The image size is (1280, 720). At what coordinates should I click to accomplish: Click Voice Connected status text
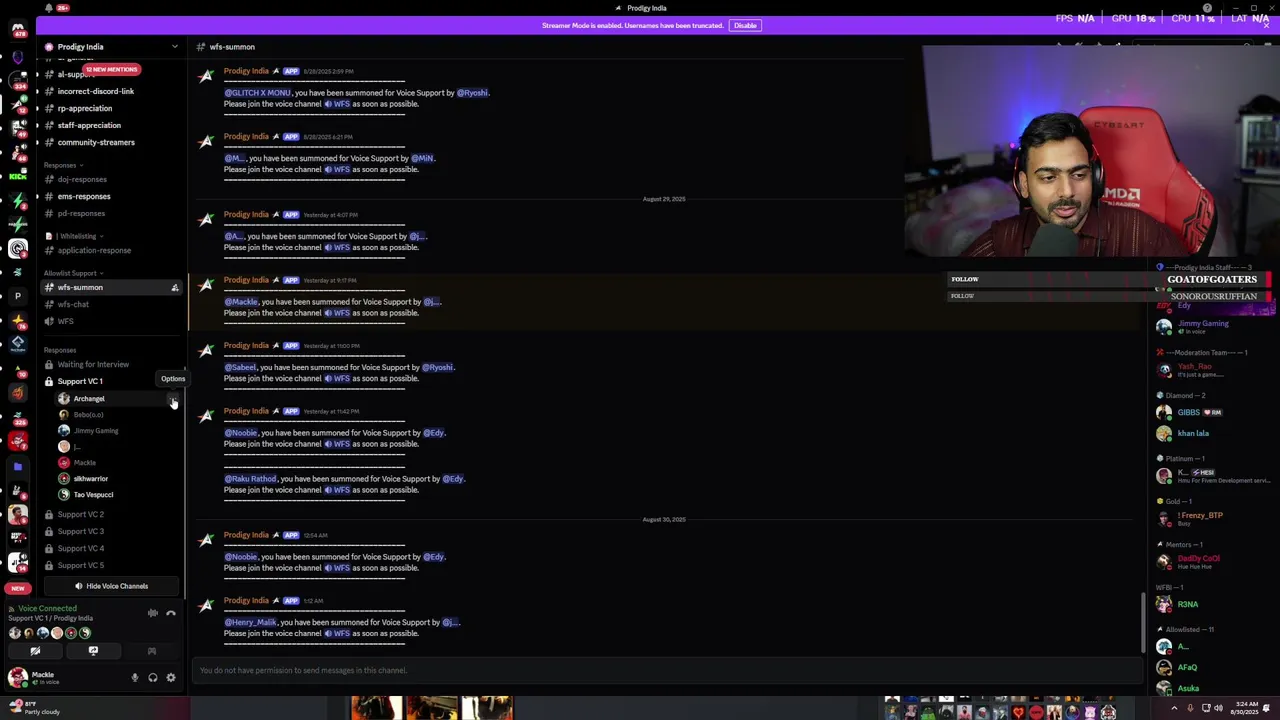pyautogui.click(x=47, y=608)
